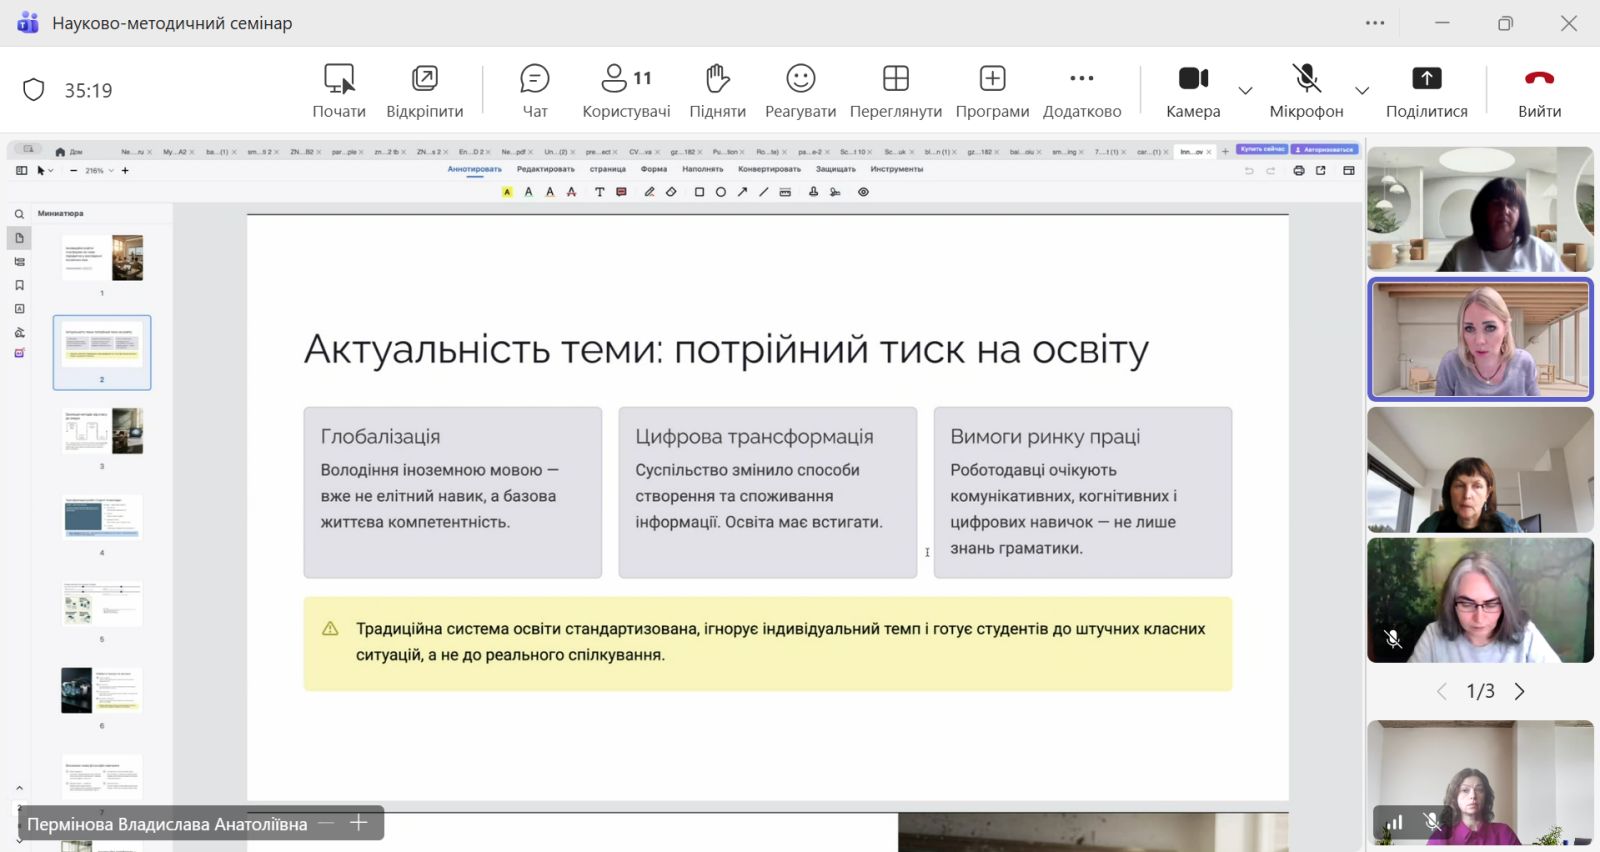
Task: Switch to the Редактировать tab
Action: [546, 169]
